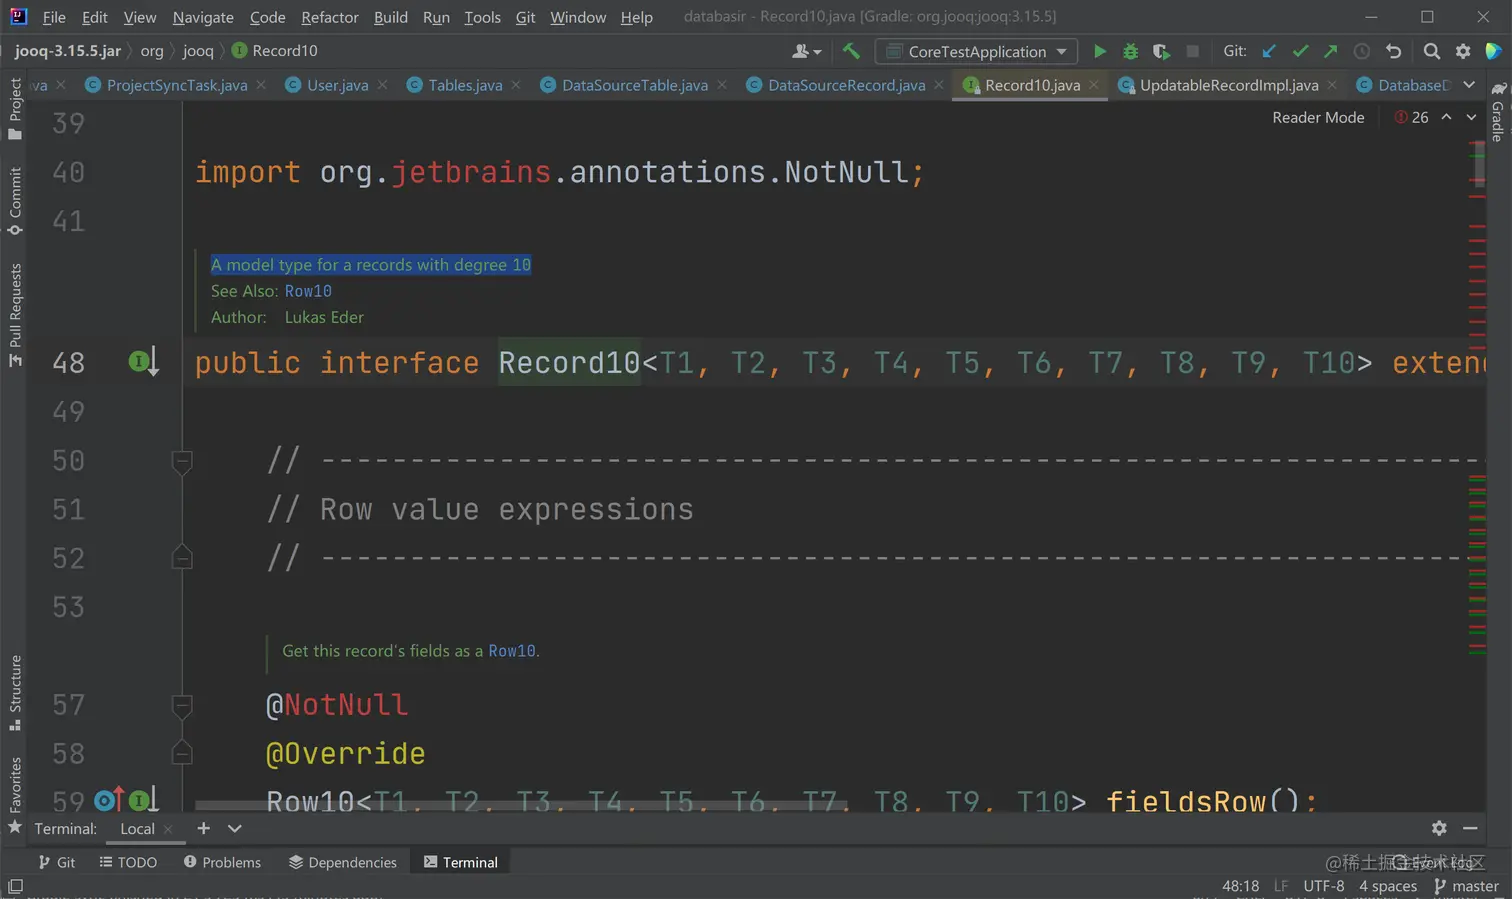
Task: Build project using the hammer icon
Action: 851,51
